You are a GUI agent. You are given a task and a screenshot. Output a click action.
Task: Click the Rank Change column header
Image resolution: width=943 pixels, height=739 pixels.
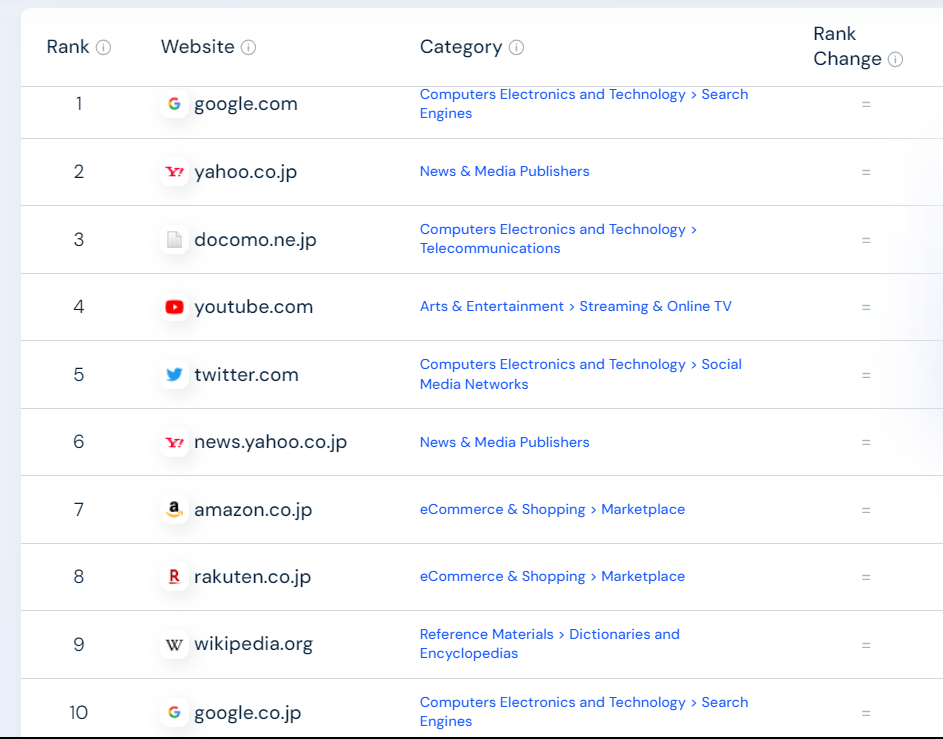[x=847, y=46]
